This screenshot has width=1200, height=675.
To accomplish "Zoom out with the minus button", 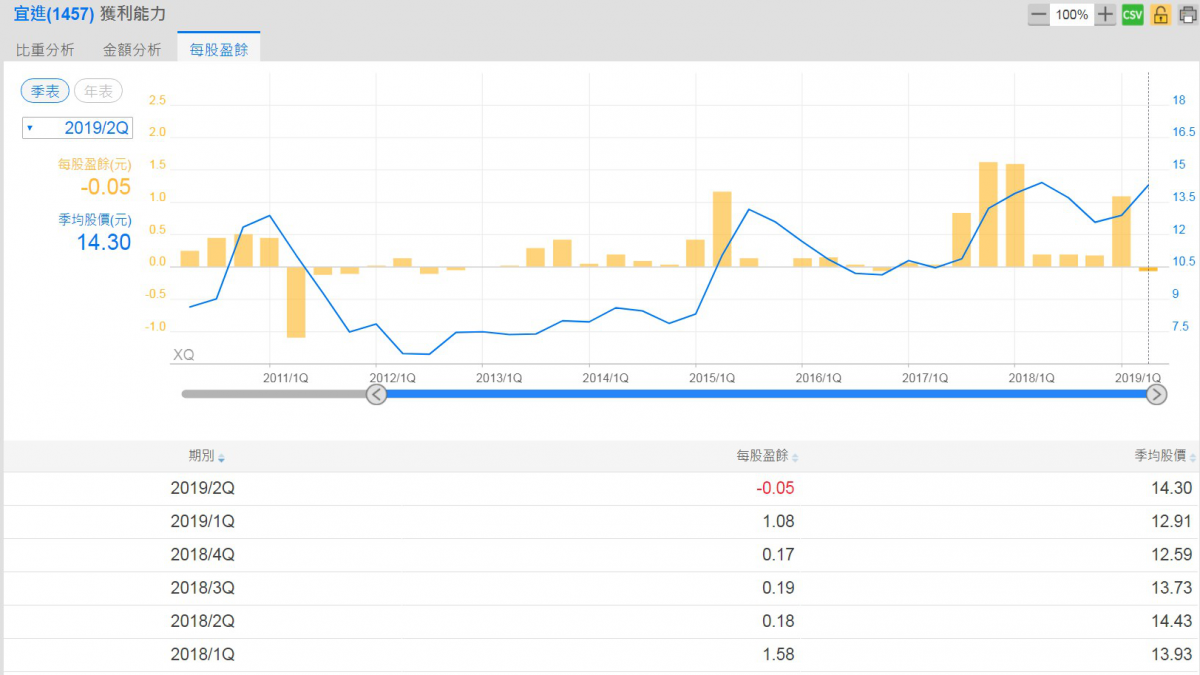I will pos(1039,15).
